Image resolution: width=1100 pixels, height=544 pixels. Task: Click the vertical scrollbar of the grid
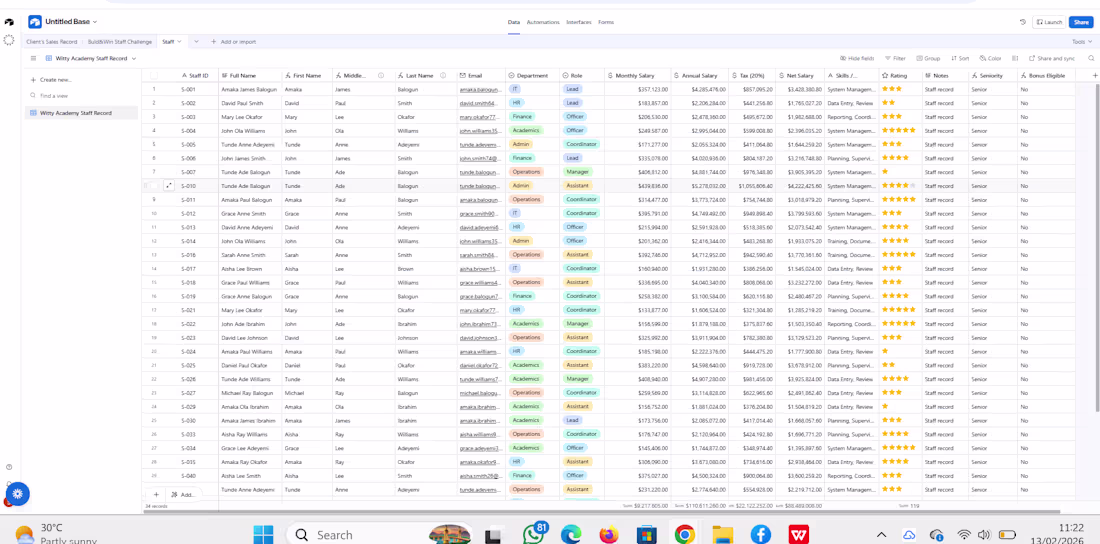1096,247
